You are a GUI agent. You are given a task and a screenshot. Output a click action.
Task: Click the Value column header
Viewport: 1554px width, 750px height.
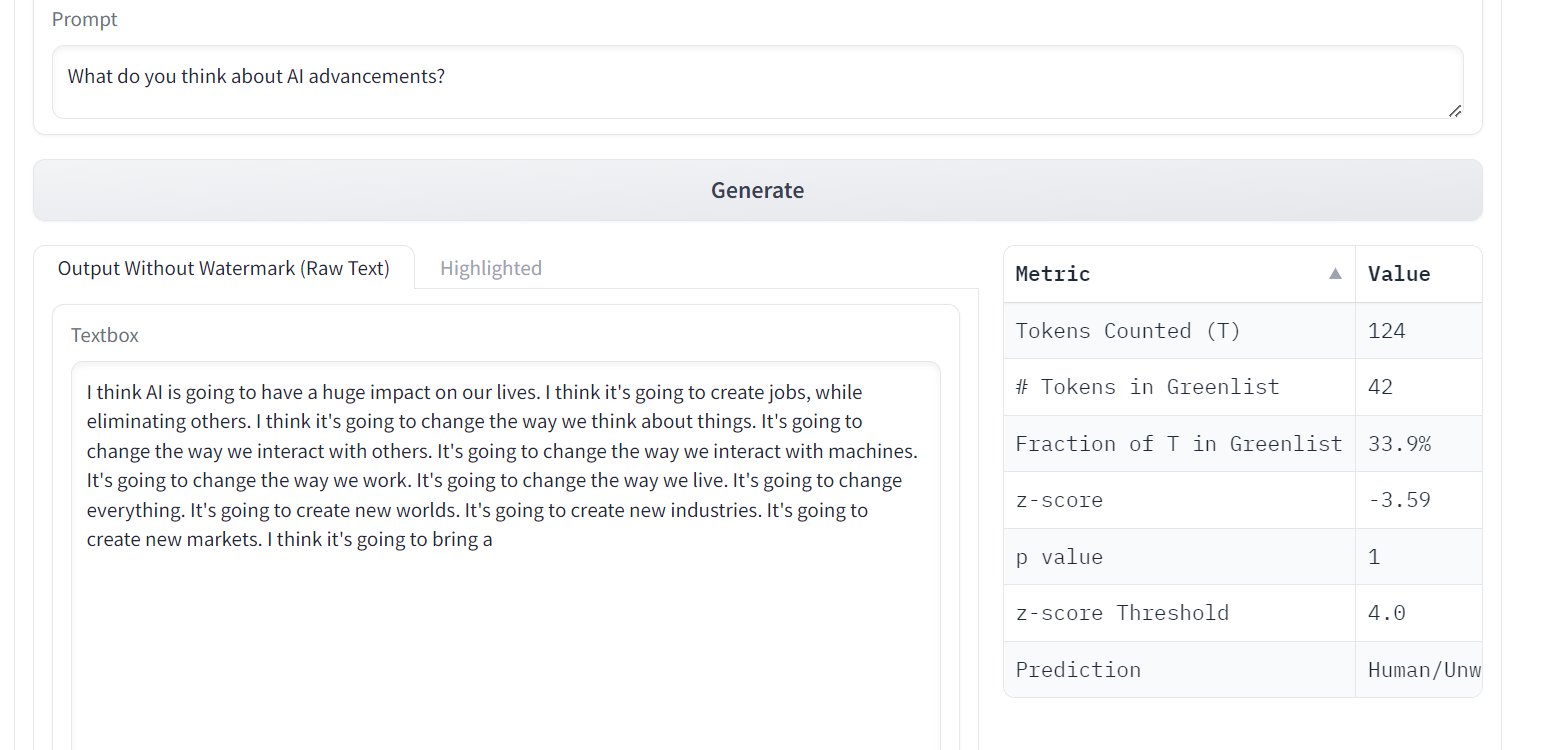coord(1418,274)
